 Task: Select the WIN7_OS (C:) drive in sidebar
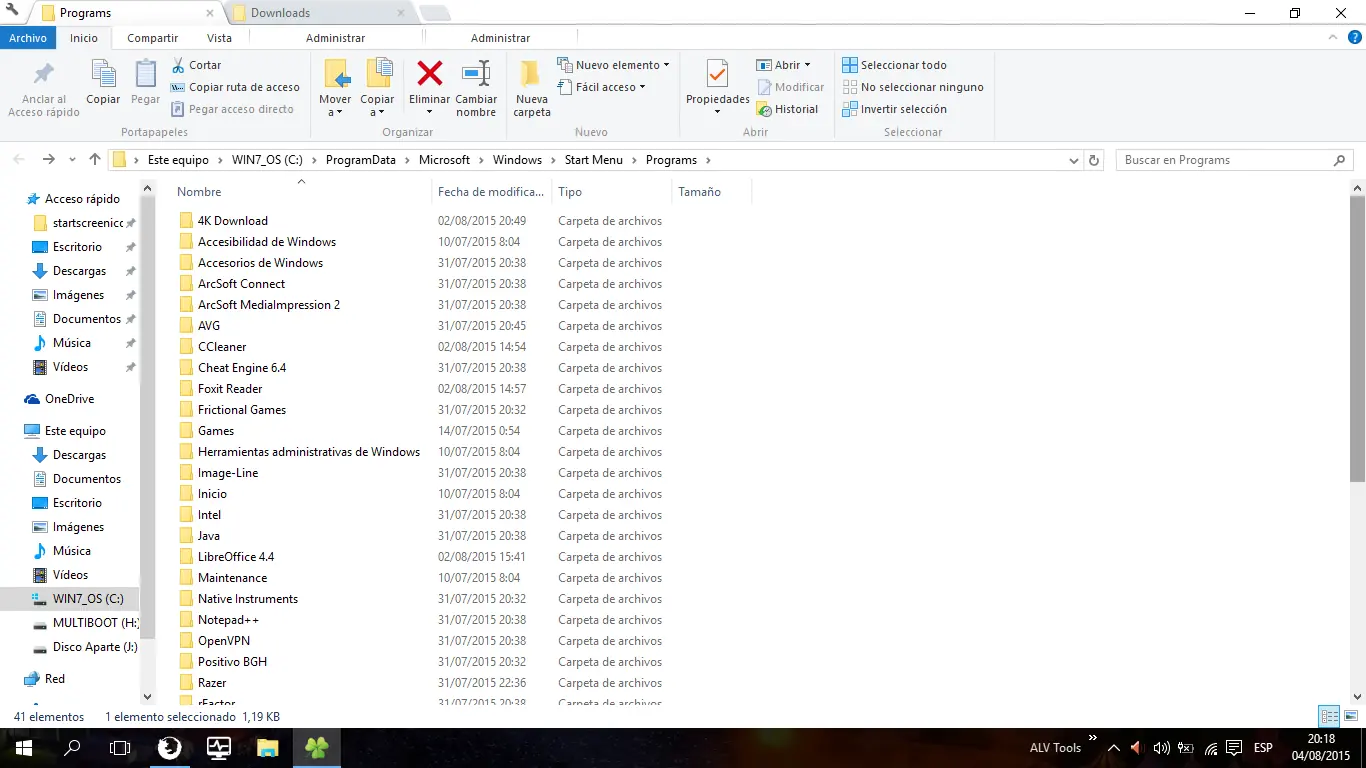78,599
